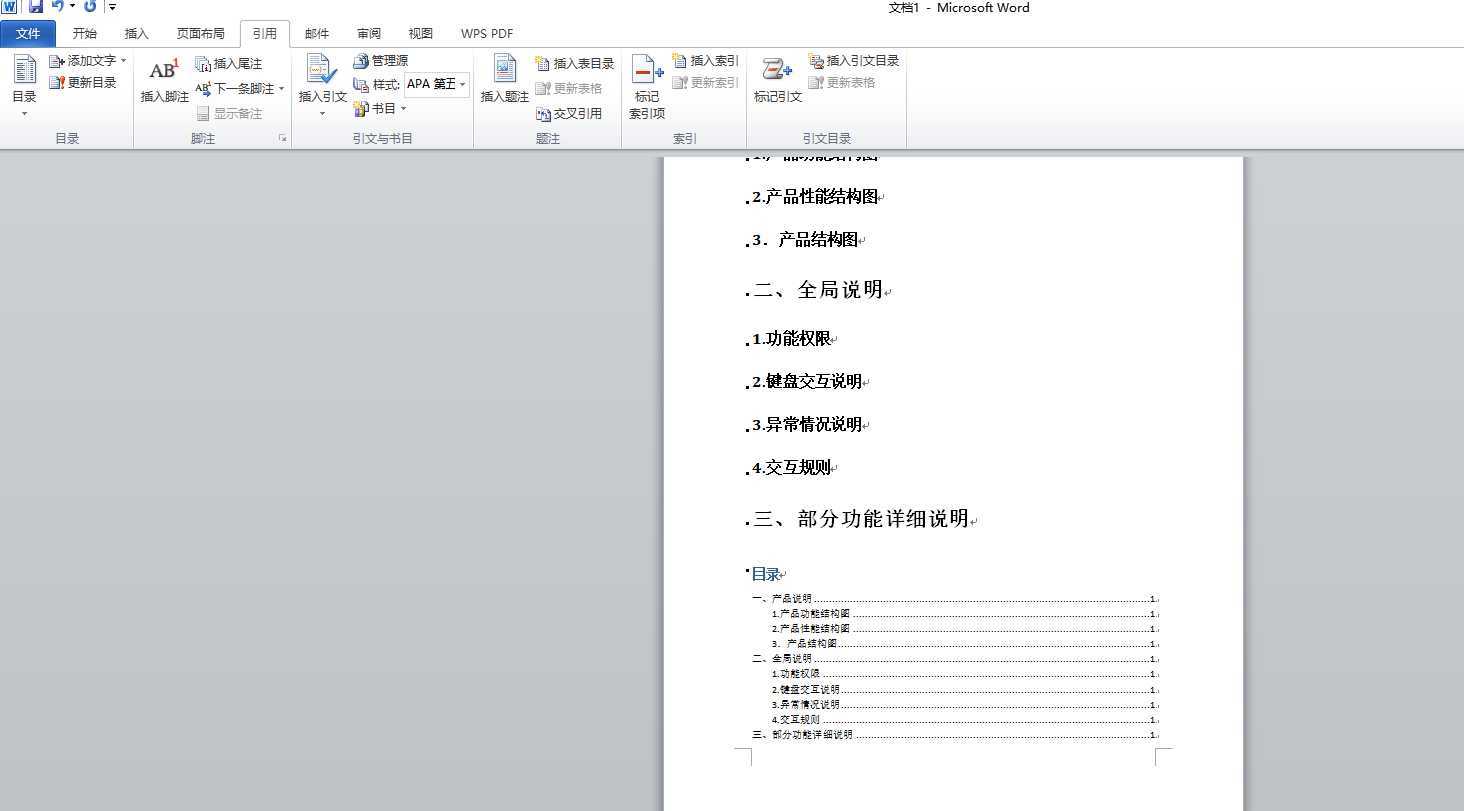Click 交叉引用 cross-reference button
Image resolution: width=1464 pixels, height=811 pixels.
click(569, 114)
